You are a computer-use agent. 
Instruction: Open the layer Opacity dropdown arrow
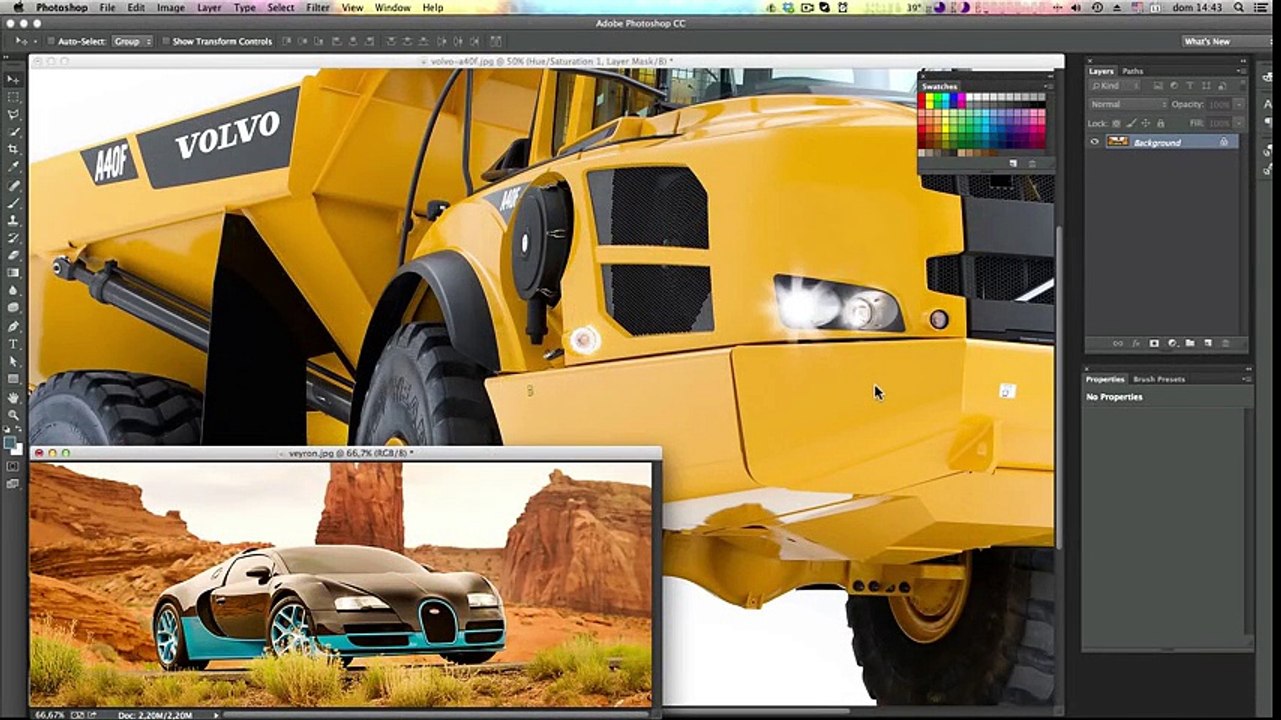1238,104
